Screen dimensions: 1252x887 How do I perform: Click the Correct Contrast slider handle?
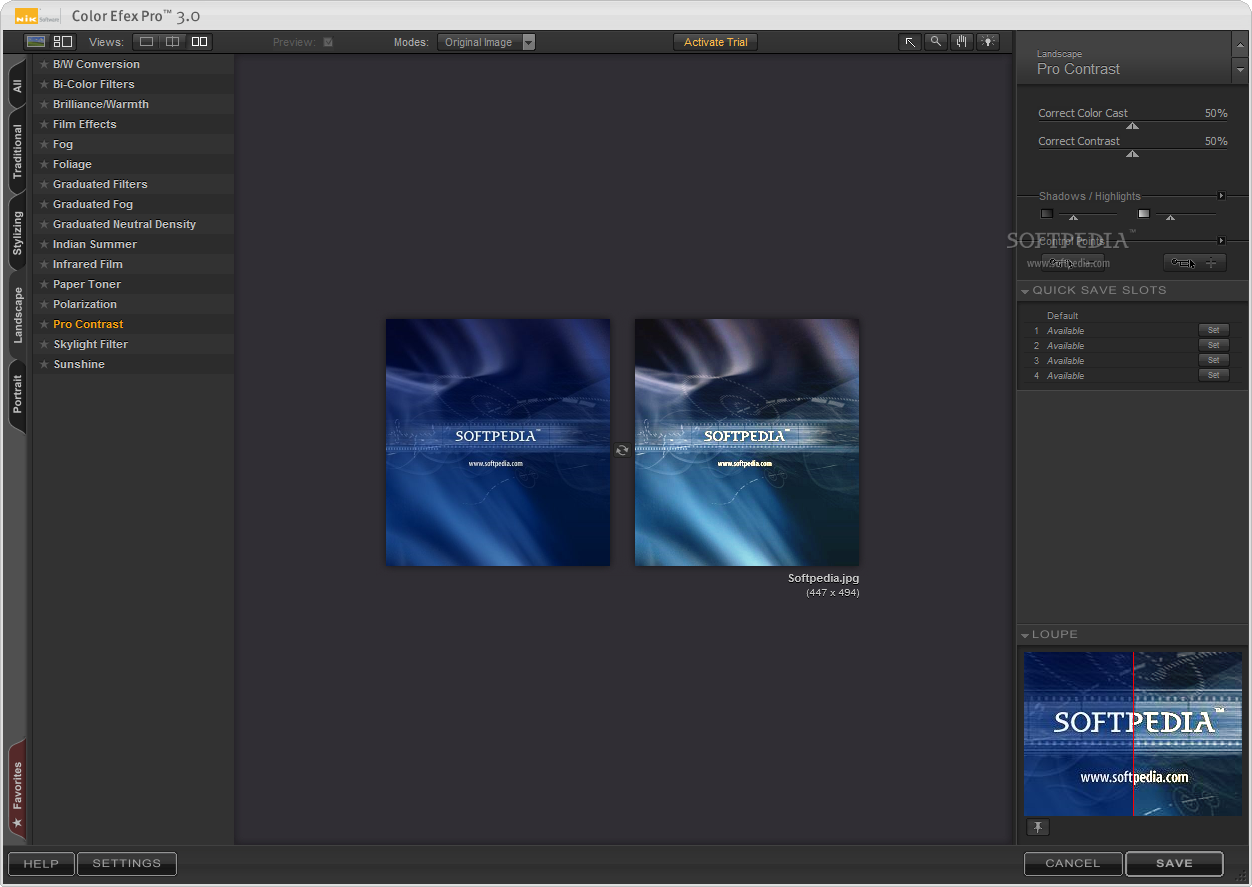pos(1132,154)
